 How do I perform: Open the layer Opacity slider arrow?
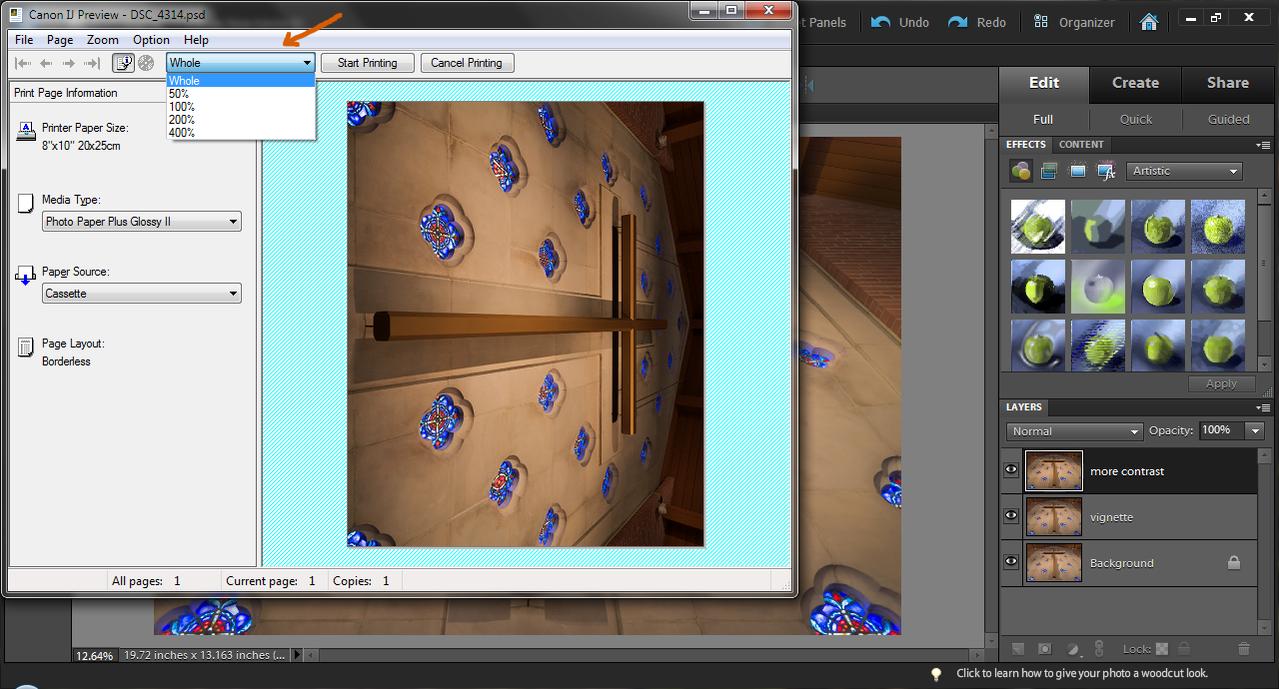[1255, 431]
